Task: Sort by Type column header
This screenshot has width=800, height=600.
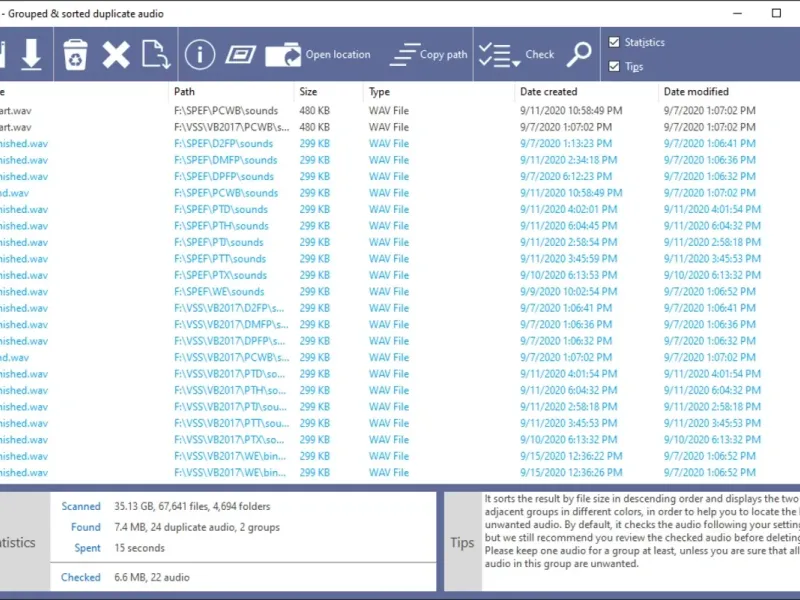Action: click(x=379, y=92)
